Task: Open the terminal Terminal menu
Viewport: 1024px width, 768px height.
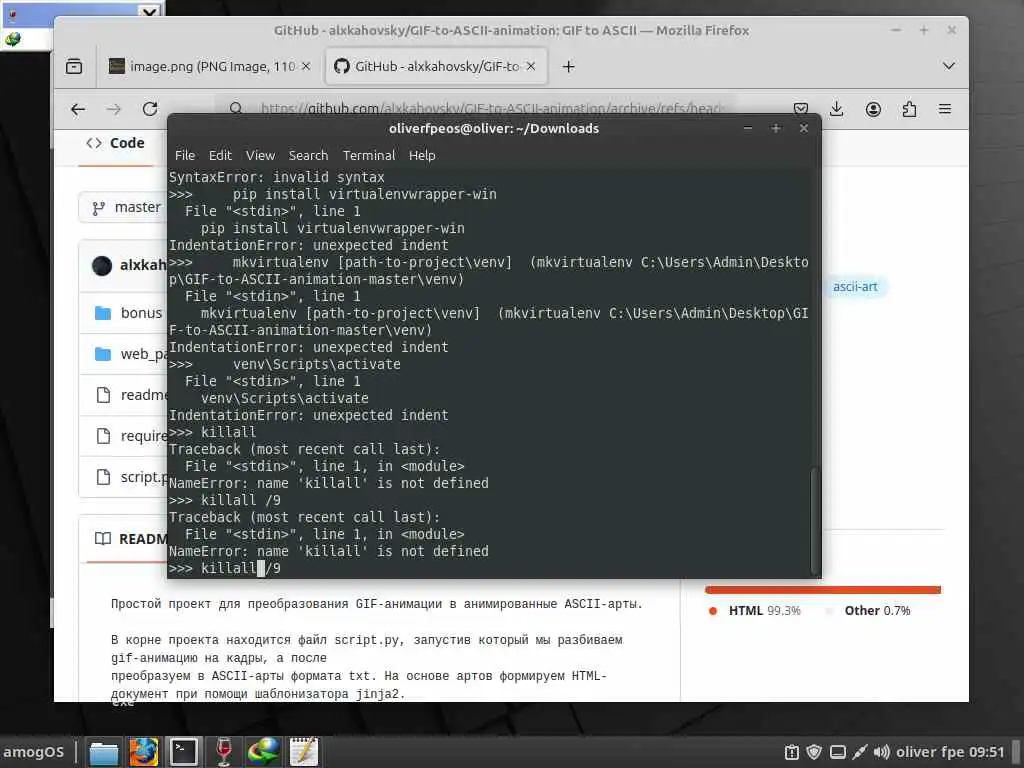Action: click(369, 155)
